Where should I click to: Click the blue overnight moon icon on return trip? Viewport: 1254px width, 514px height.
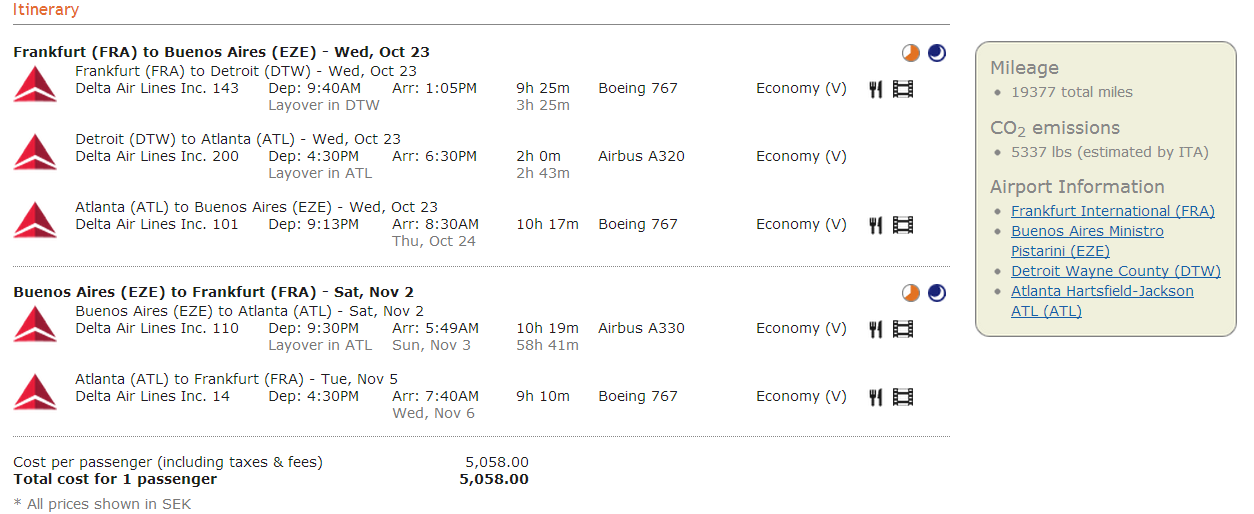tap(937, 293)
